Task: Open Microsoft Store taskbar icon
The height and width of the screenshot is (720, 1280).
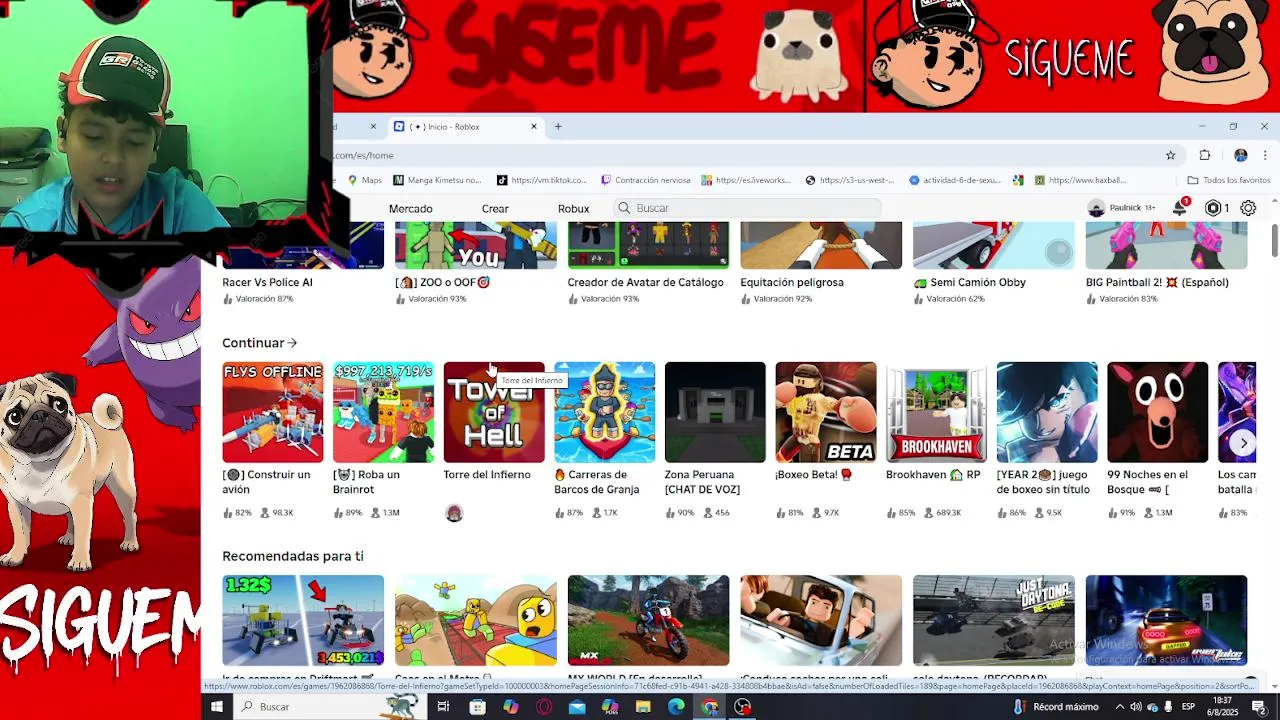Action: point(477,707)
